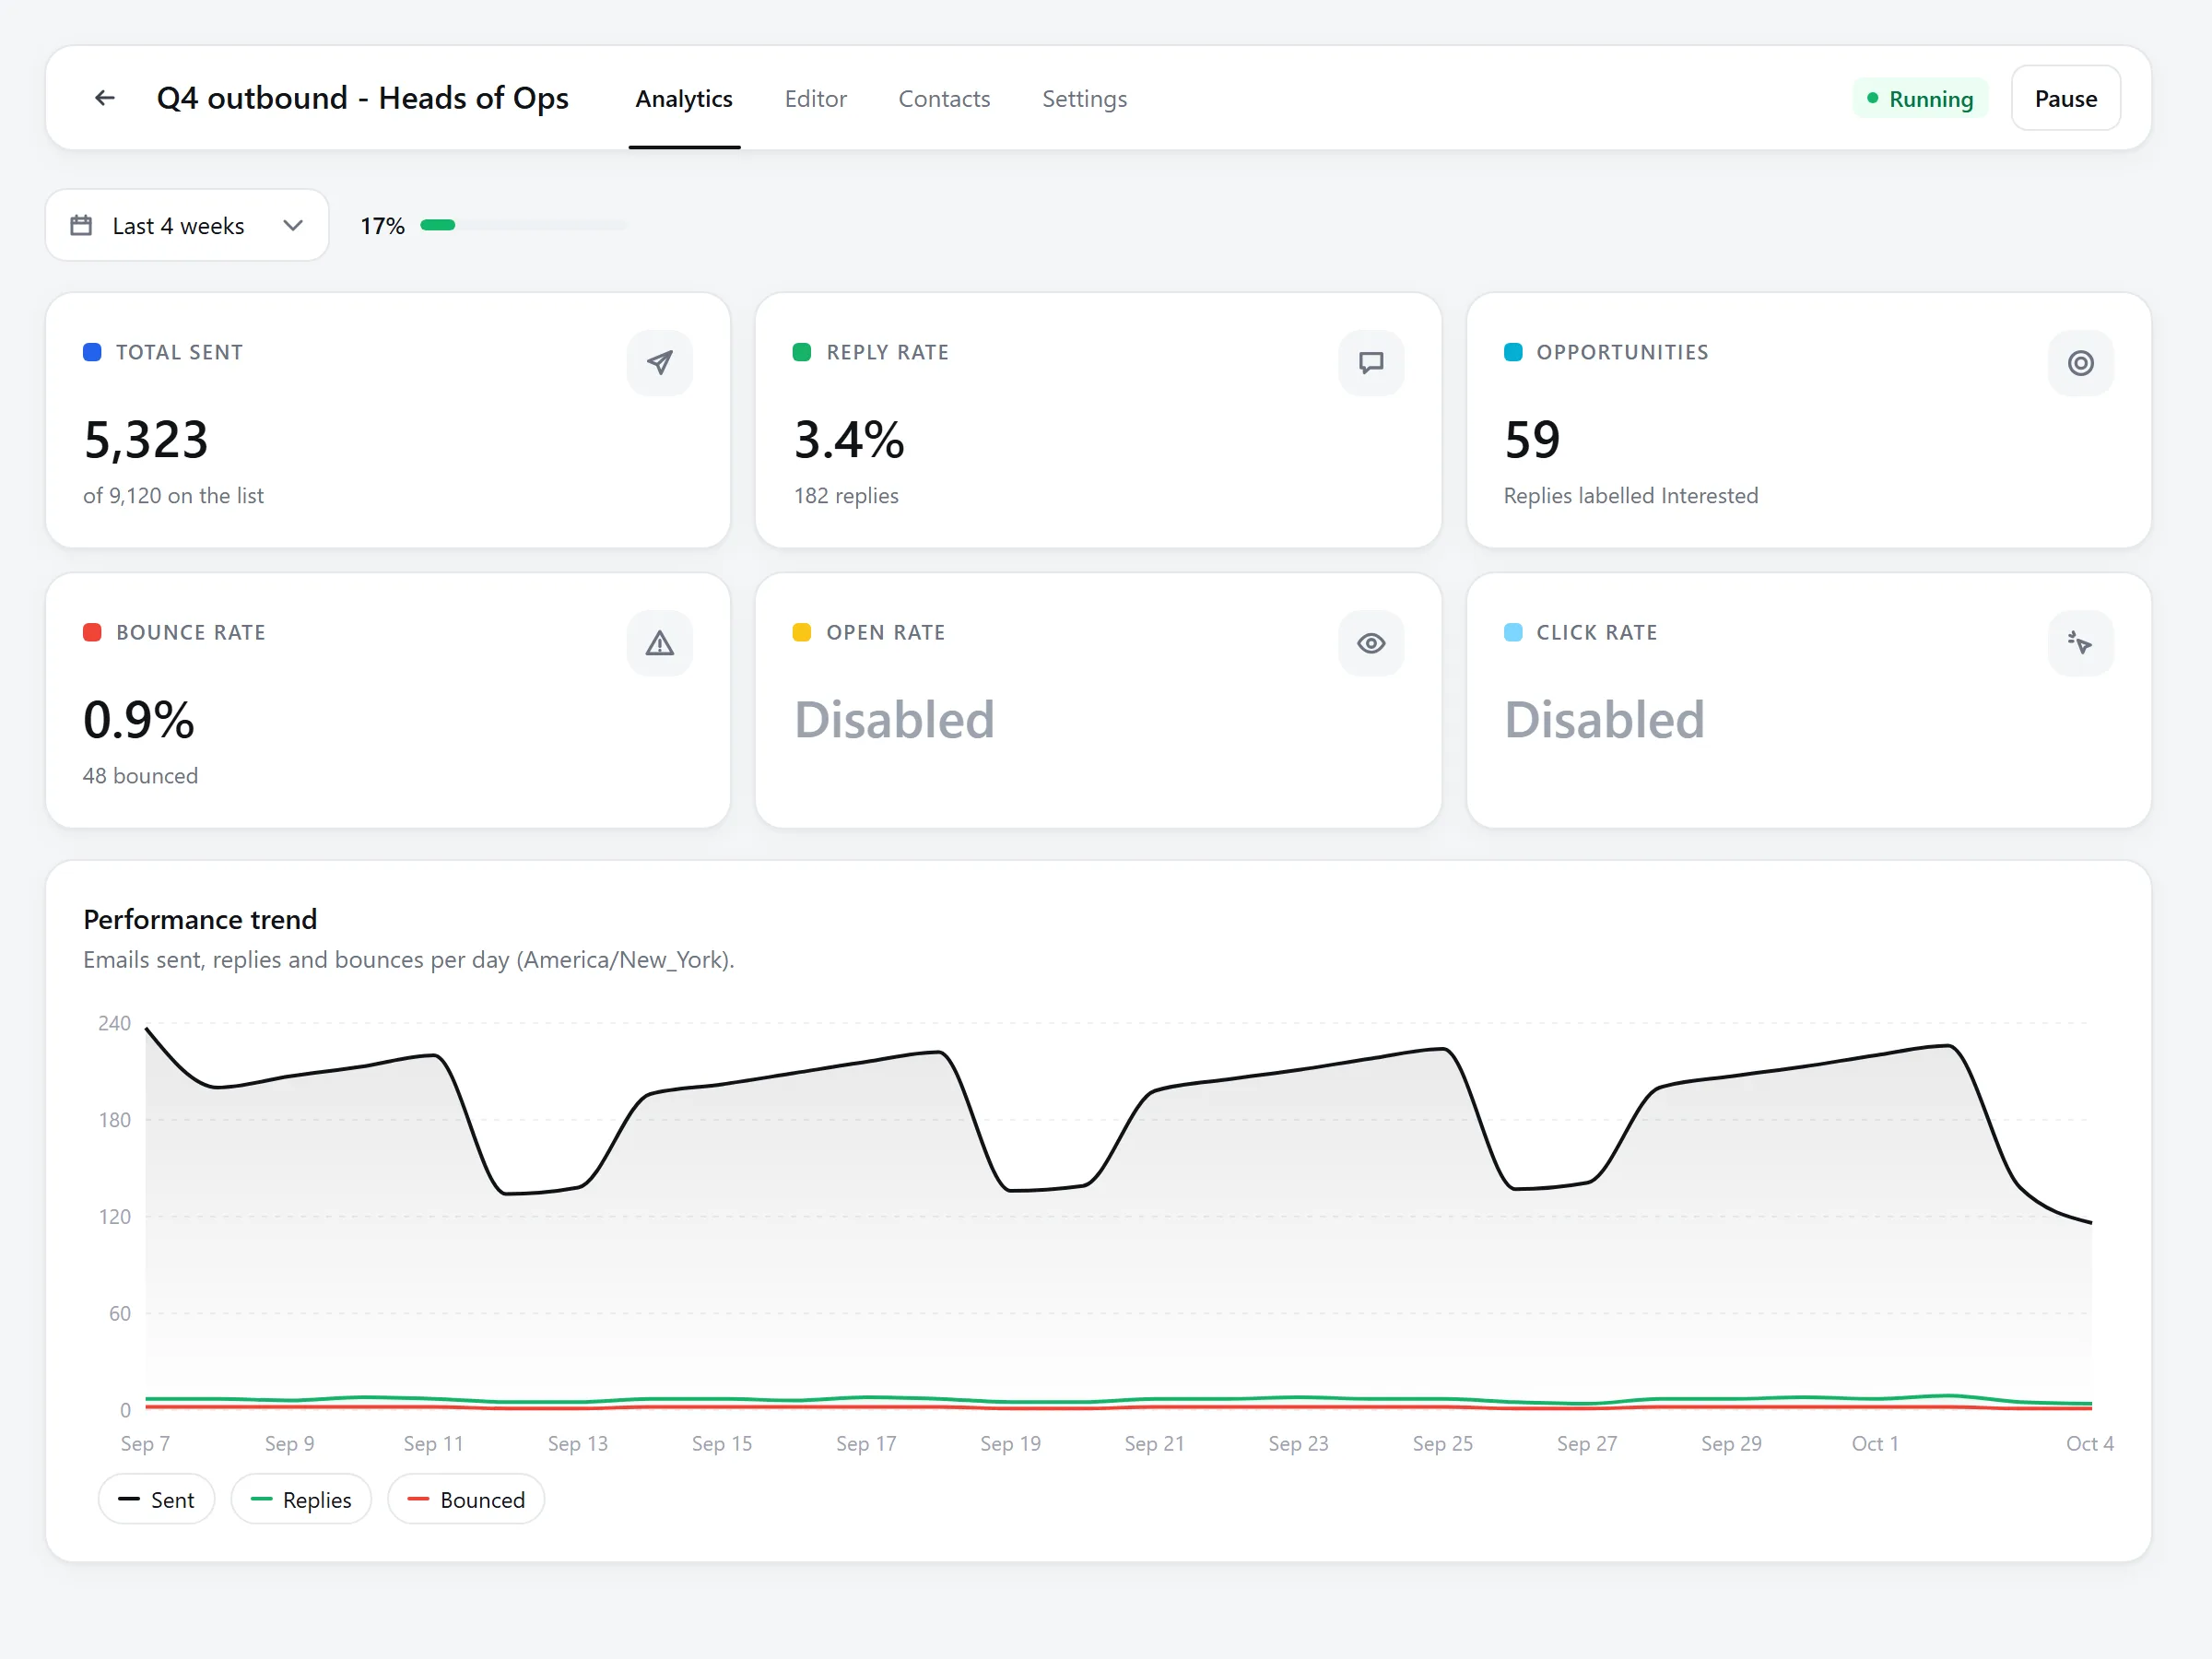This screenshot has width=2212, height=1659.
Task: Click the blue Total Sent color swatch
Action: coord(92,352)
